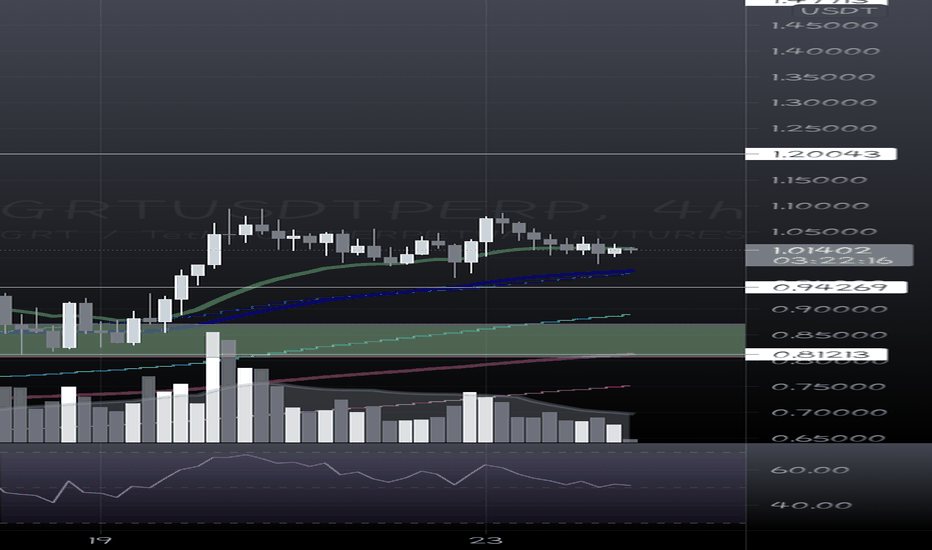This screenshot has height=550, width=932.
Task: Click the date label 19 on time axis
Action: pos(100,540)
